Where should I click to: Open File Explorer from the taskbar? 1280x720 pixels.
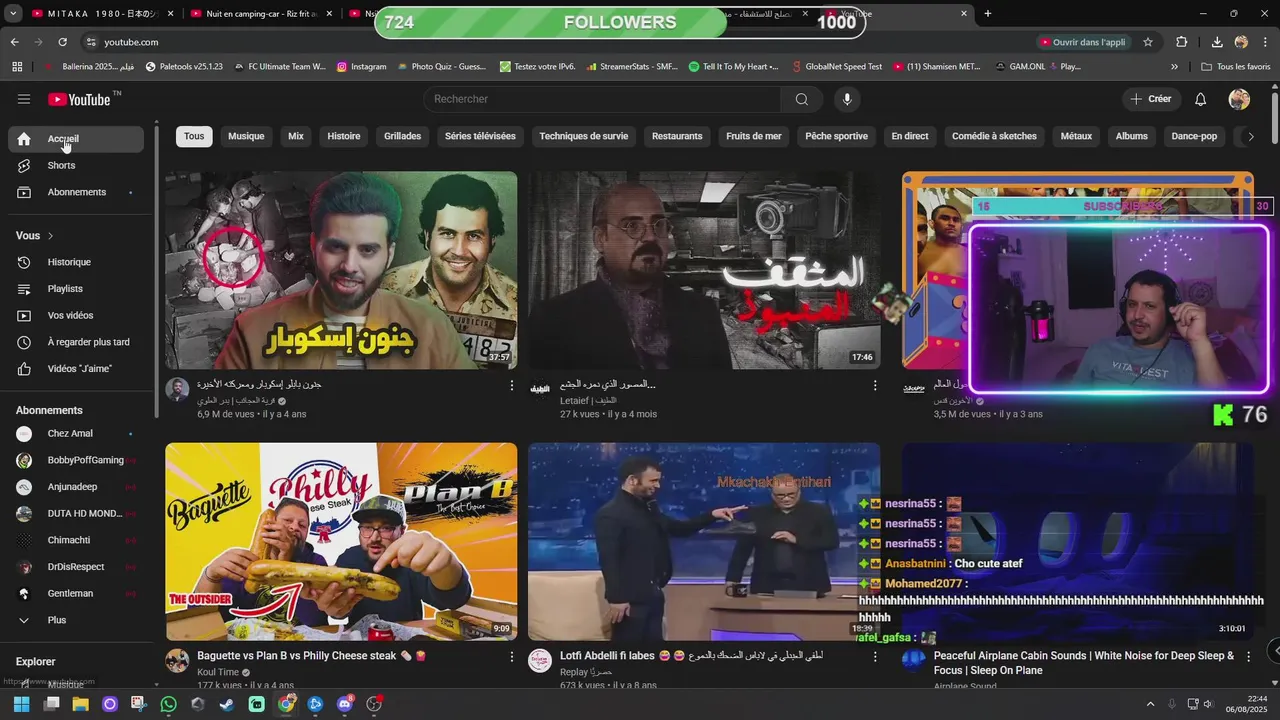click(80, 704)
